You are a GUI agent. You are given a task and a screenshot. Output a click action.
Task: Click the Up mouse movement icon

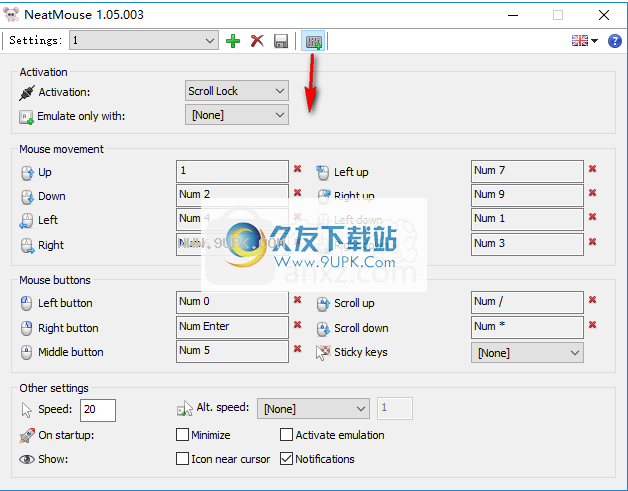pyautogui.click(x=27, y=173)
